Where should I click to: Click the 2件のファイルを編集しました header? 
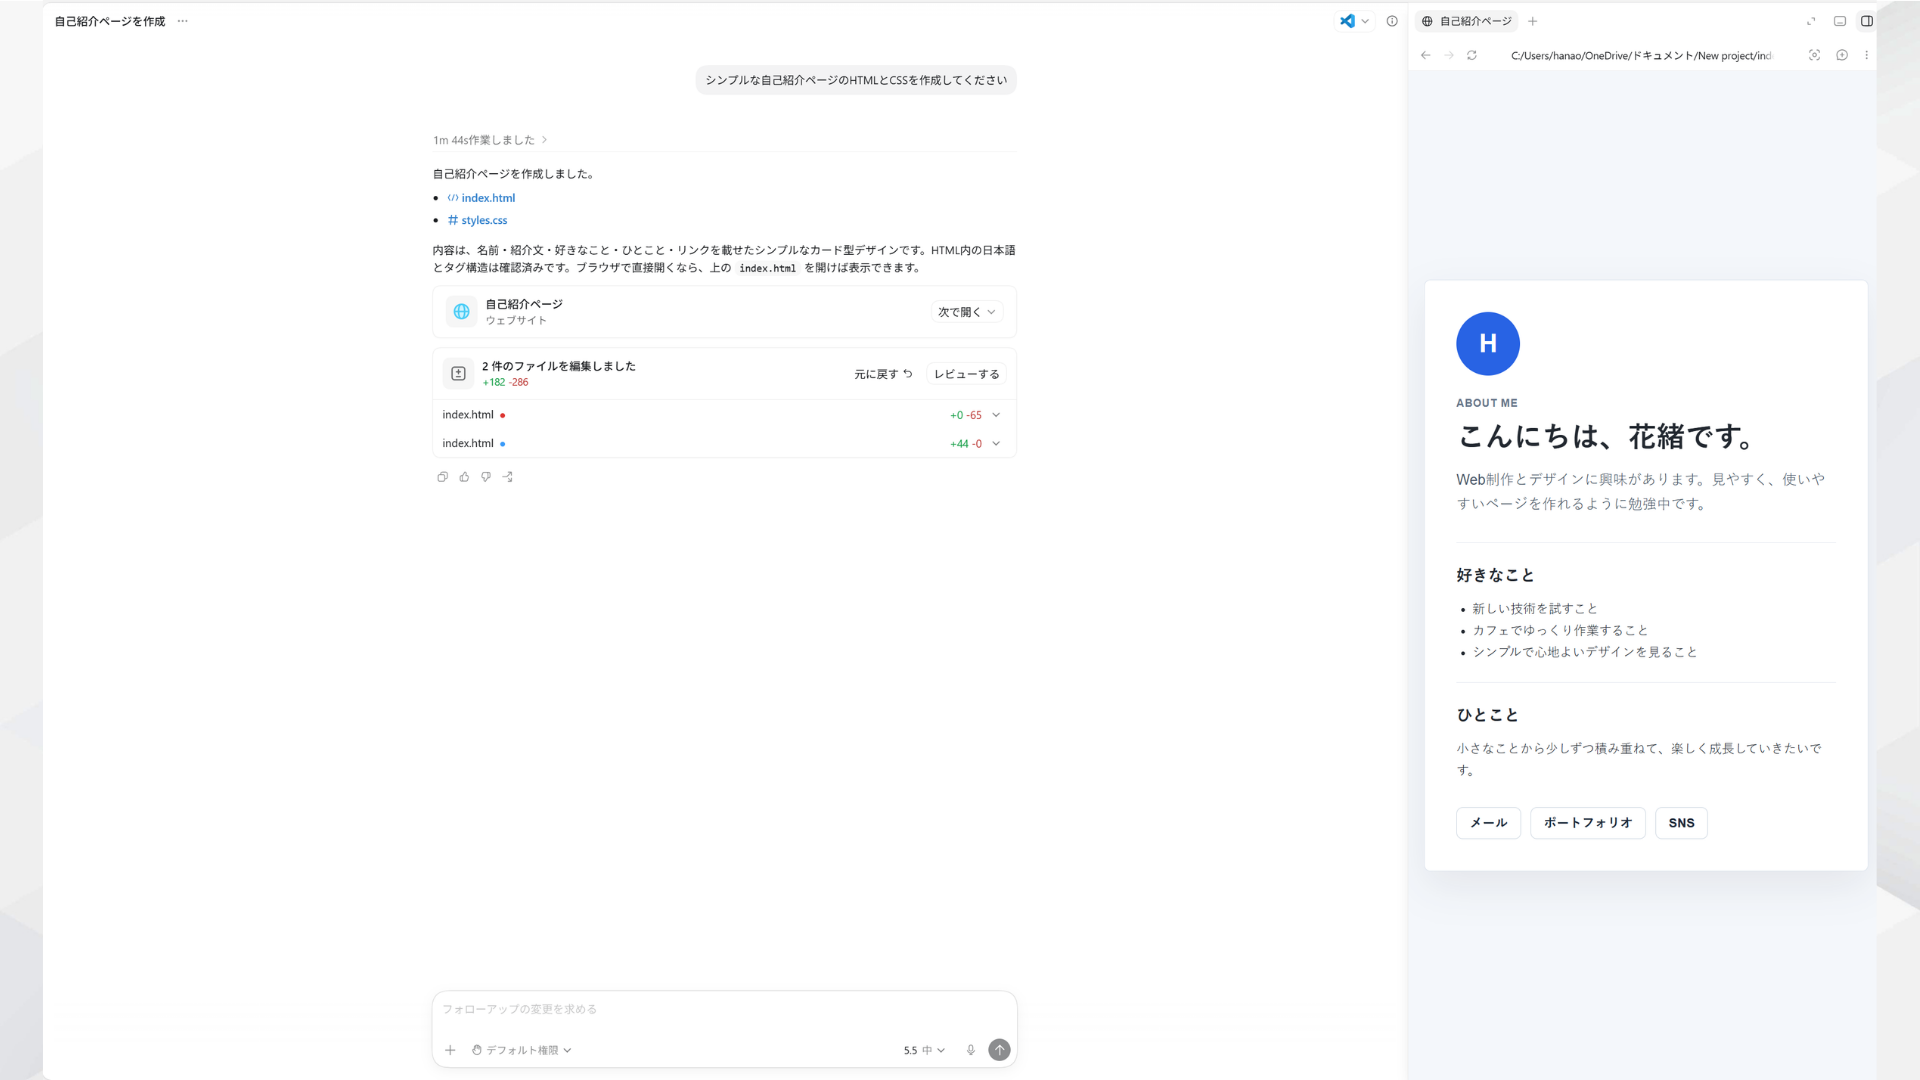[559, 366]
